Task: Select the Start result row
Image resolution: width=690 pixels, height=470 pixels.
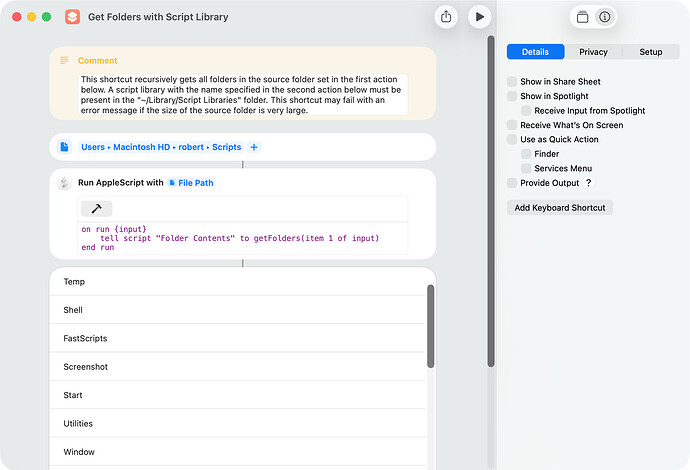Action: [x=238, y=395]
